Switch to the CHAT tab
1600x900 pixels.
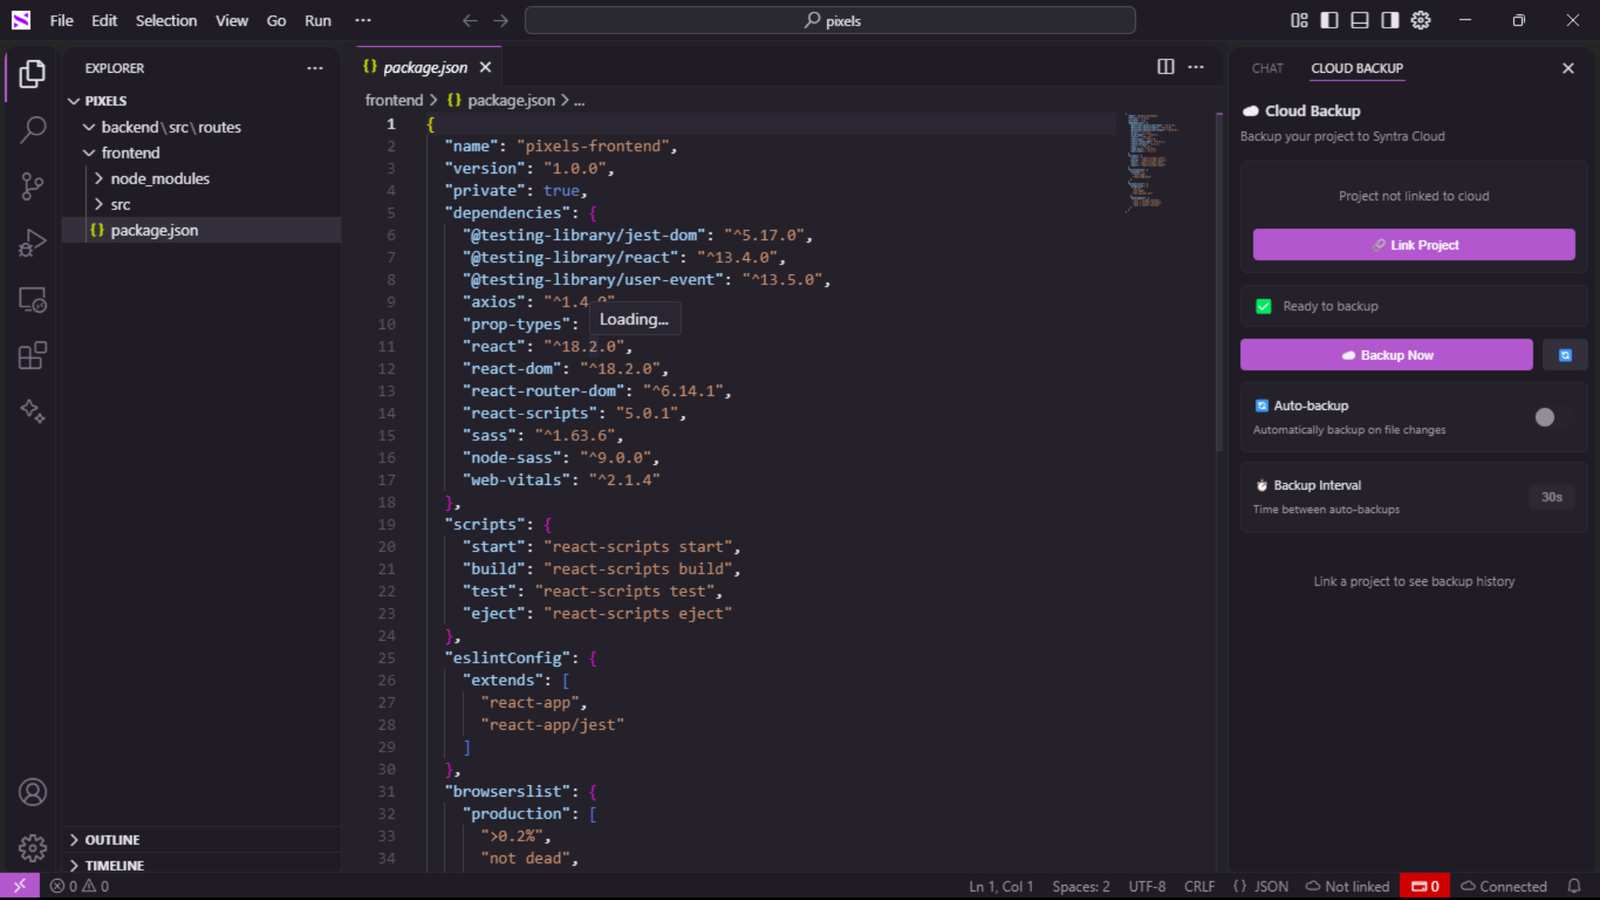(1267, 68)
